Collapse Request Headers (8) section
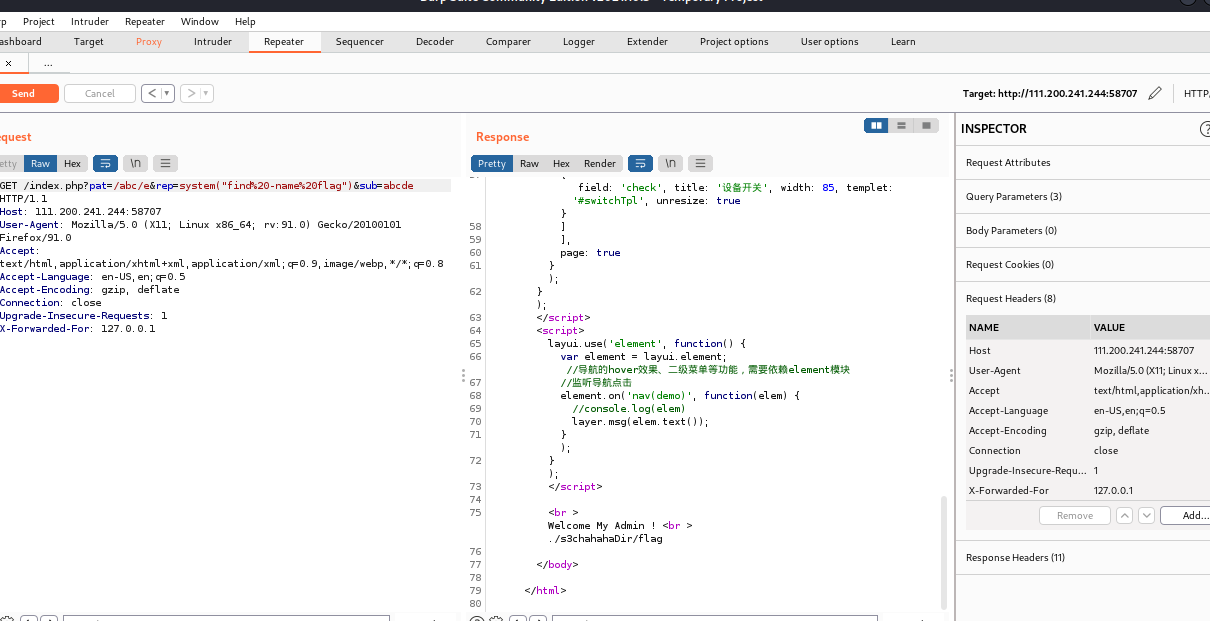Screen dimensions: 1210x621 (x=1085, y=299)
